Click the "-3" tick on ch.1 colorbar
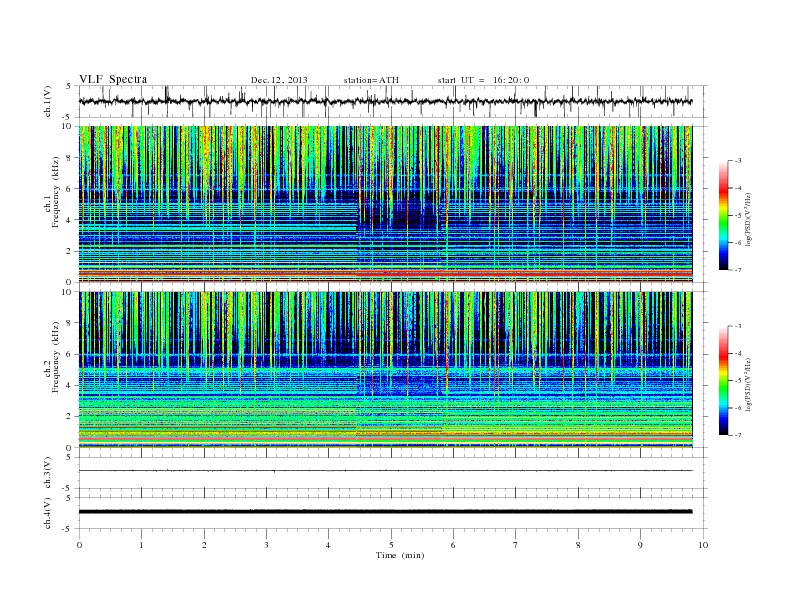Screen dimensions: 792x612 (738, 161)
